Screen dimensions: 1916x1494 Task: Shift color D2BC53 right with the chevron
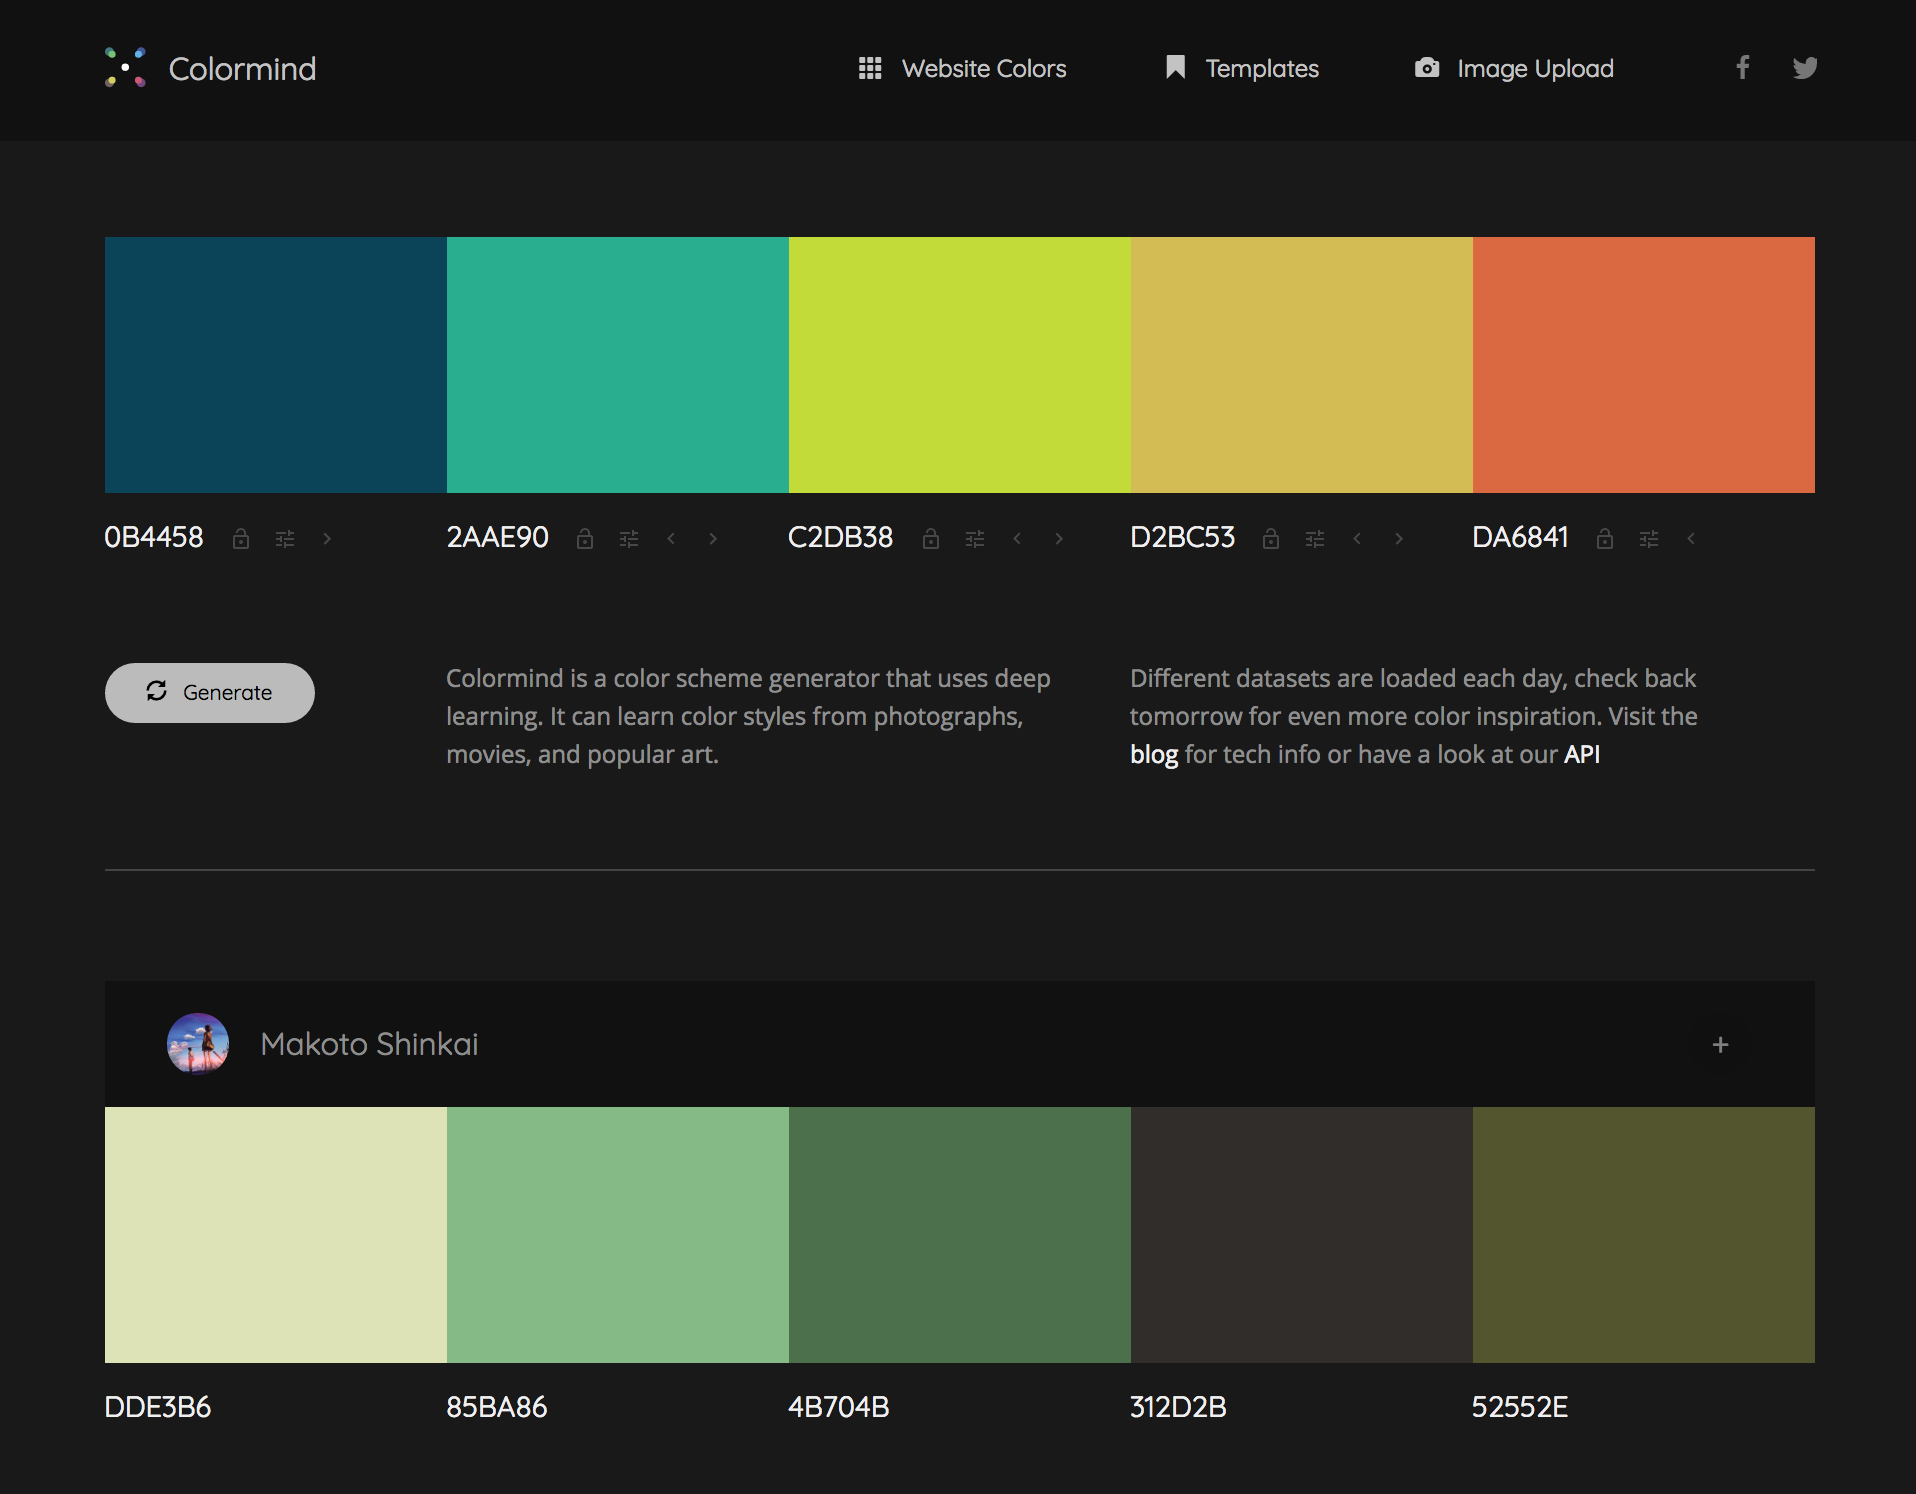(x=1399, y=538)
